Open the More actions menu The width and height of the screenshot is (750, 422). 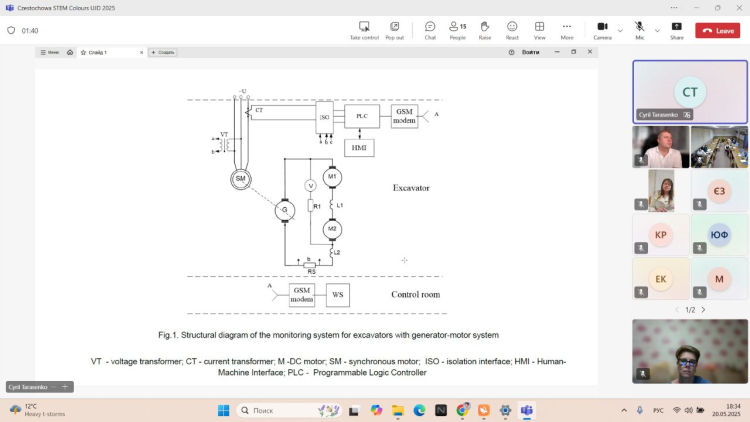click(567, 30)
